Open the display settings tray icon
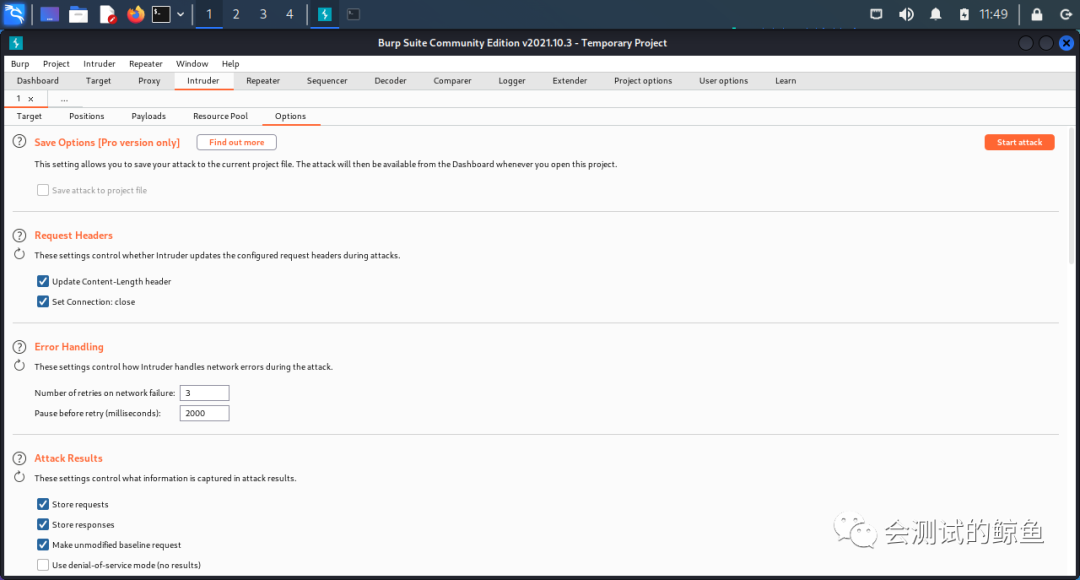 (876, 14)
